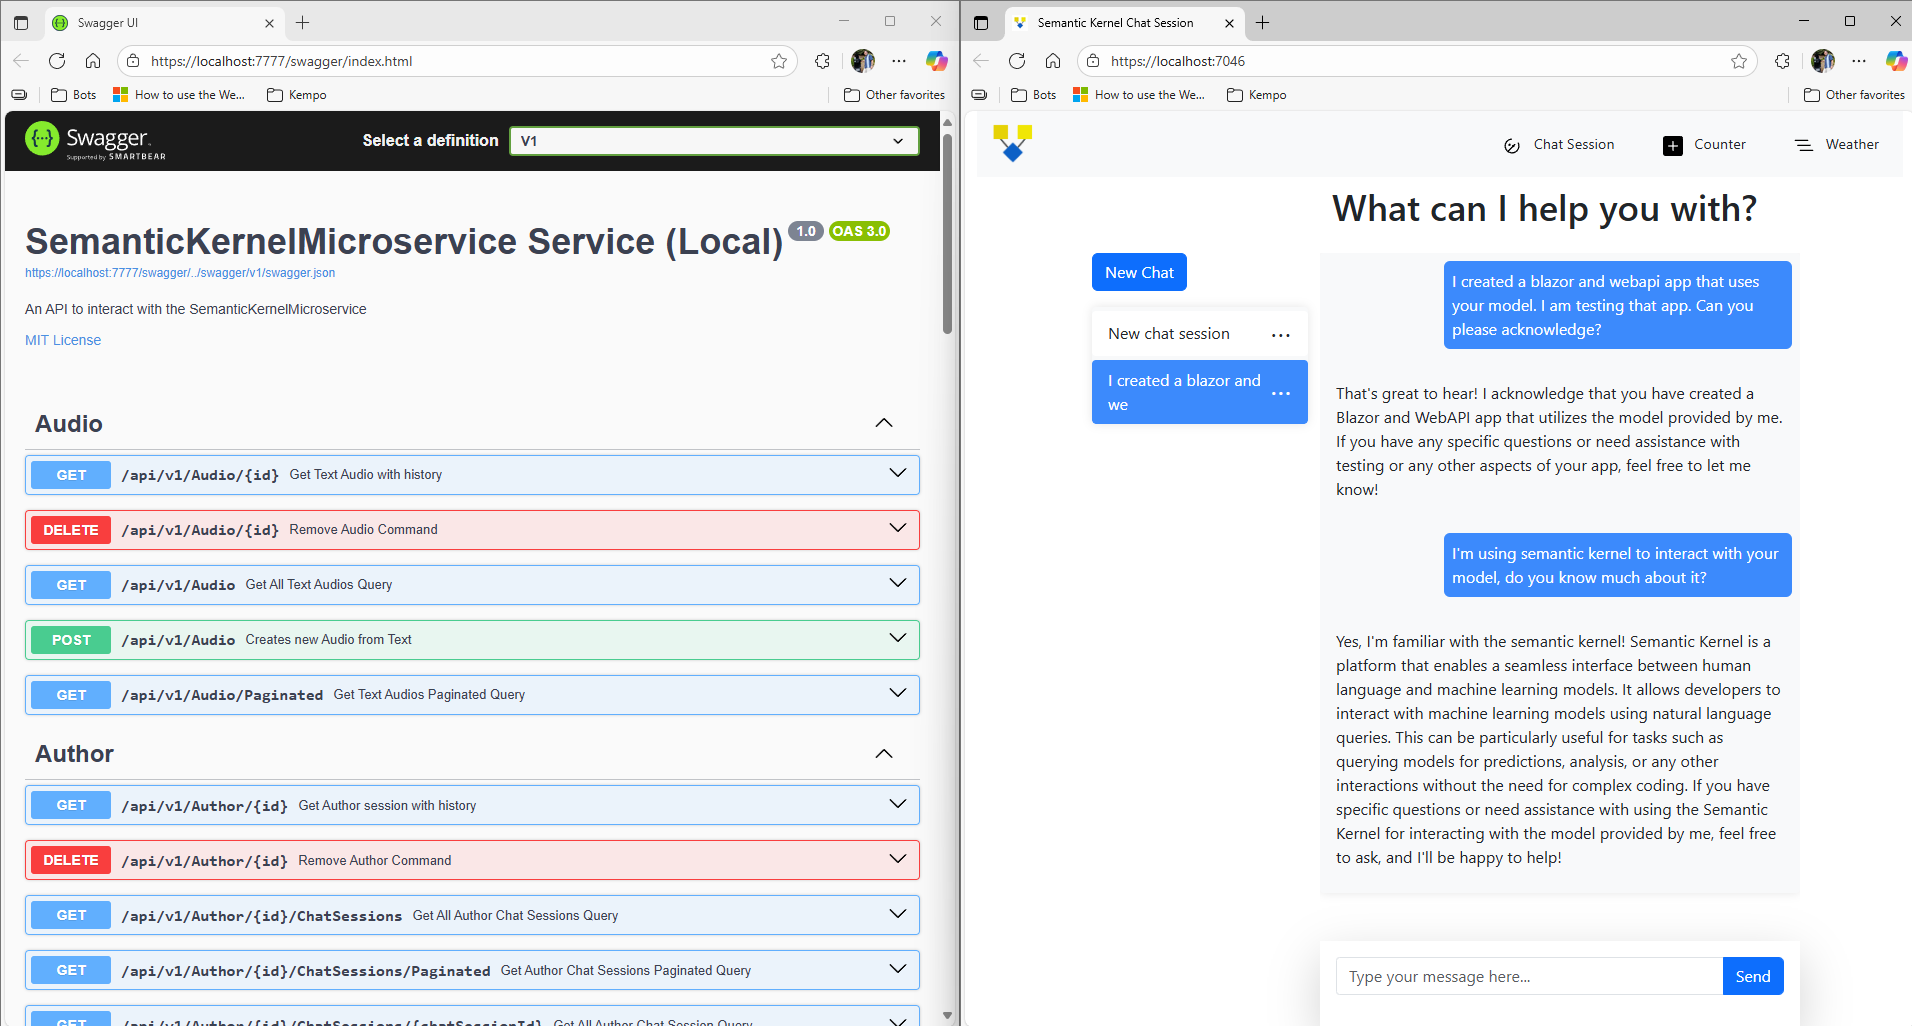Viewport: 1912px width, 1026px height.
Task: Close the Semantic Kernel Chat Session tab
Action: [x=1229, y=23]
